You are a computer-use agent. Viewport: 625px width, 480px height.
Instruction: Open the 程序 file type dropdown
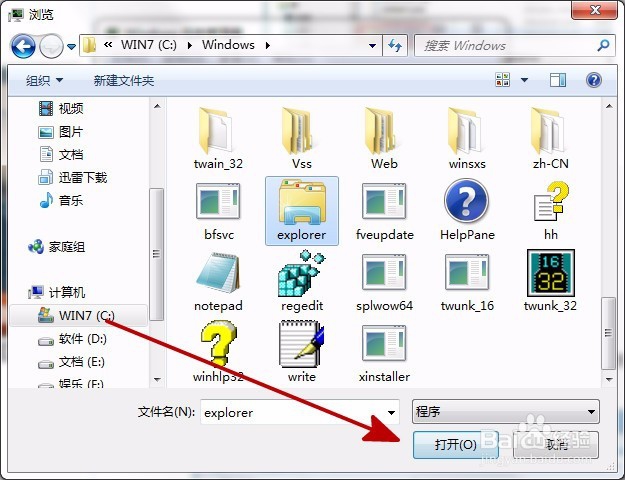(x=505, y=411)
